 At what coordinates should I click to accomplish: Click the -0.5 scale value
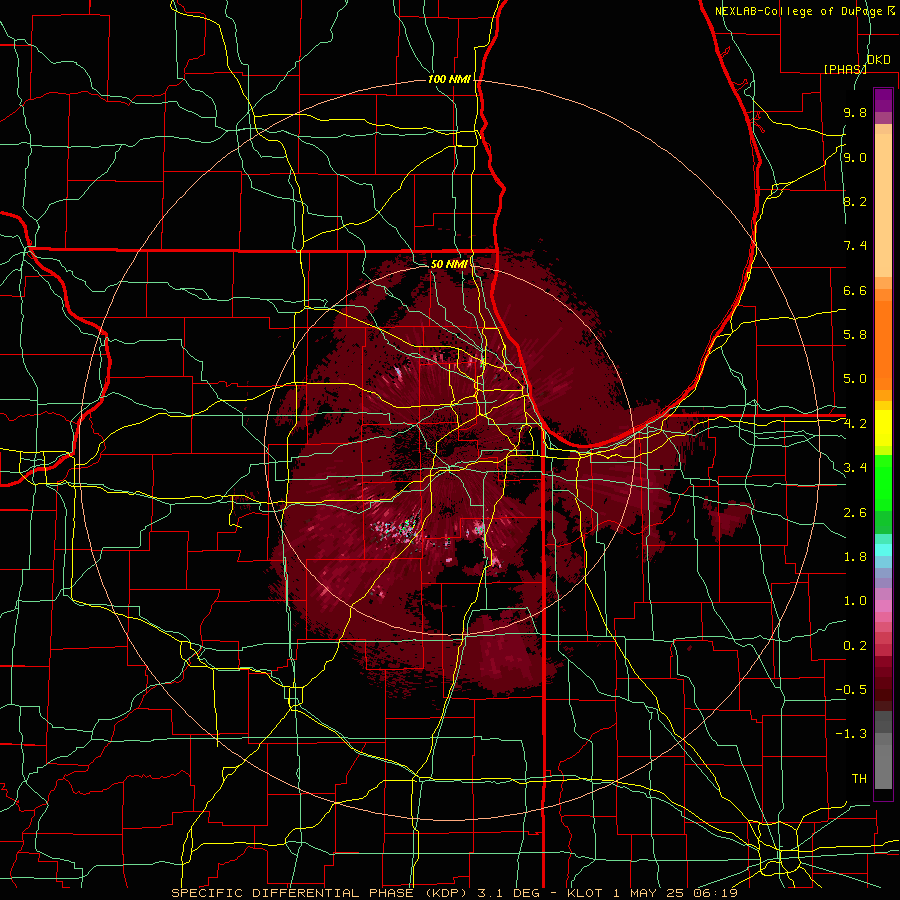pyautogui.click(x=851, y=690)
